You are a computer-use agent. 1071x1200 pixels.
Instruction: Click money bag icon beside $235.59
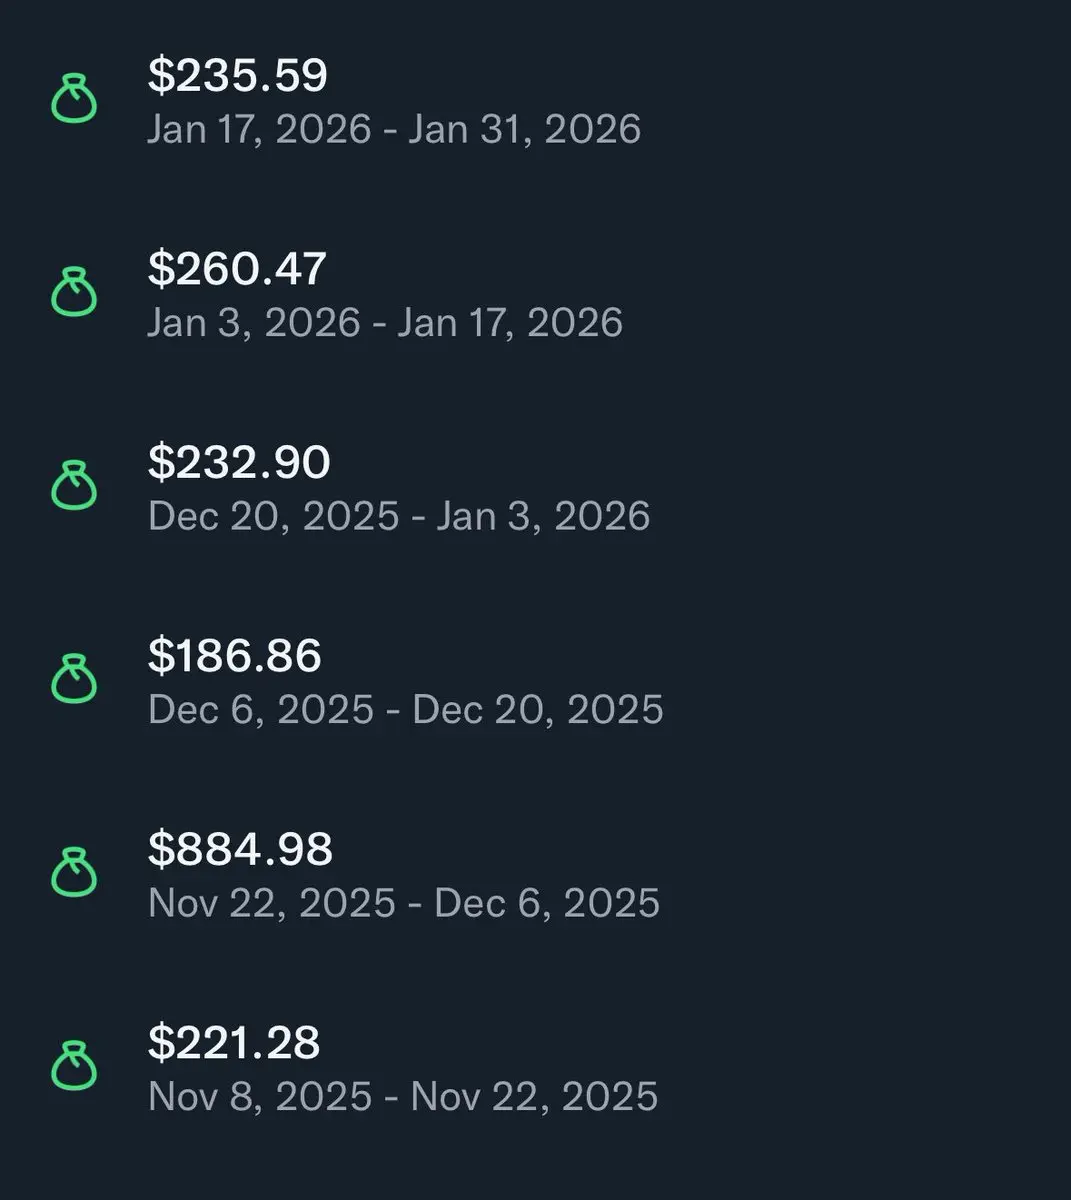click(x=74, y=100)
